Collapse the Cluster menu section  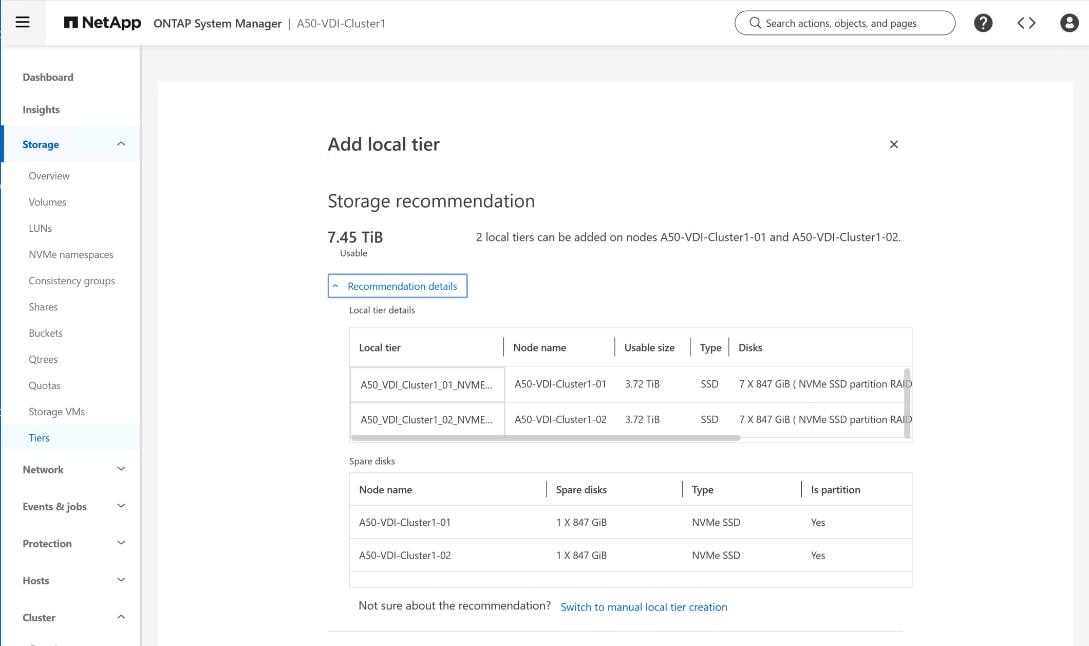pos(121,617)
